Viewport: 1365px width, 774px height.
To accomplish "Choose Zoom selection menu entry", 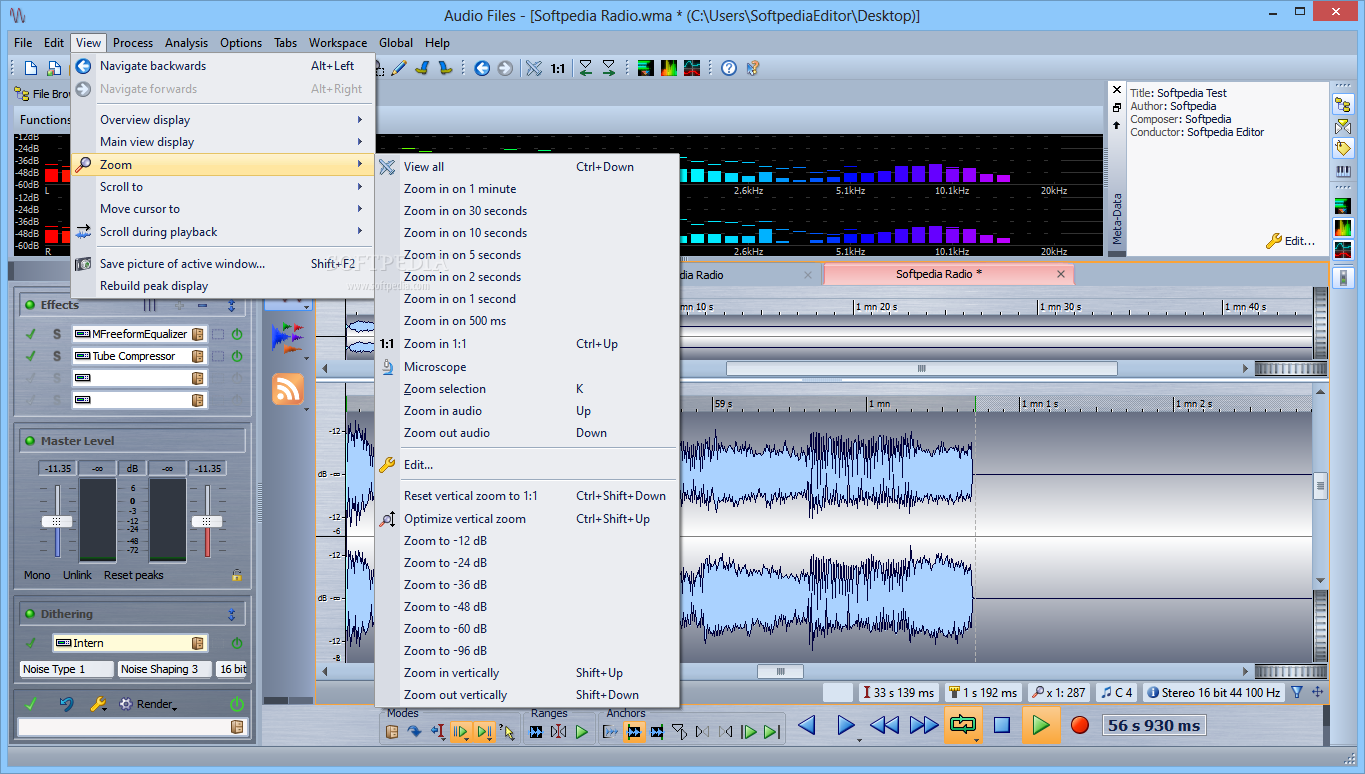I will click(527, 389).
